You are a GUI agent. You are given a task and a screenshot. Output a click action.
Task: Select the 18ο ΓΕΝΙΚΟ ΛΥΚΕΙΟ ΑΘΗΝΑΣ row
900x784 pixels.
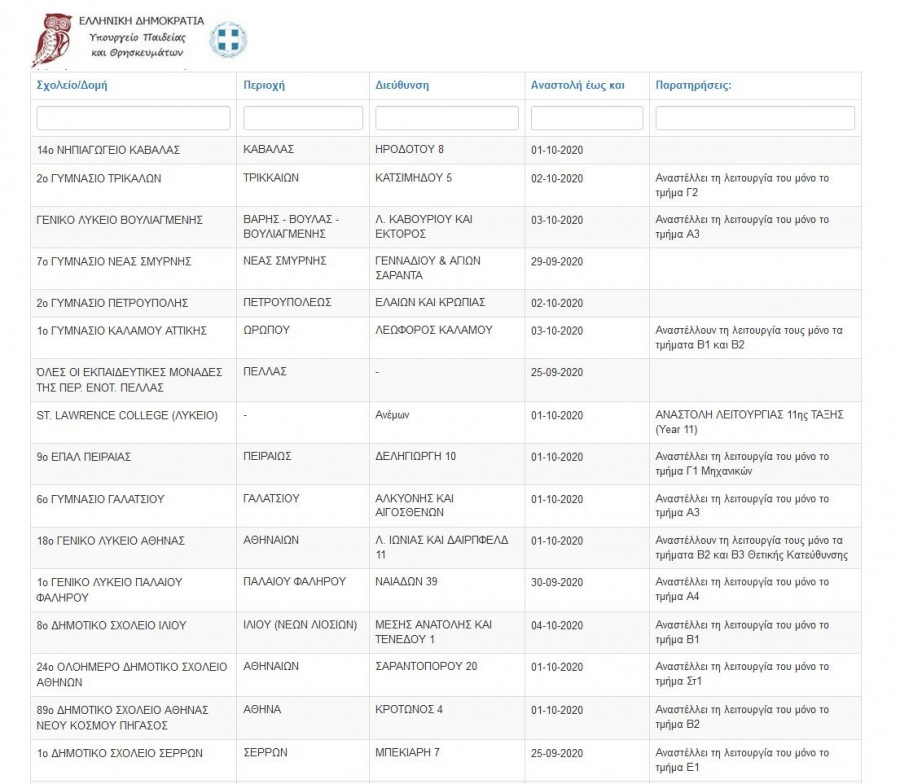coord(110,541)
